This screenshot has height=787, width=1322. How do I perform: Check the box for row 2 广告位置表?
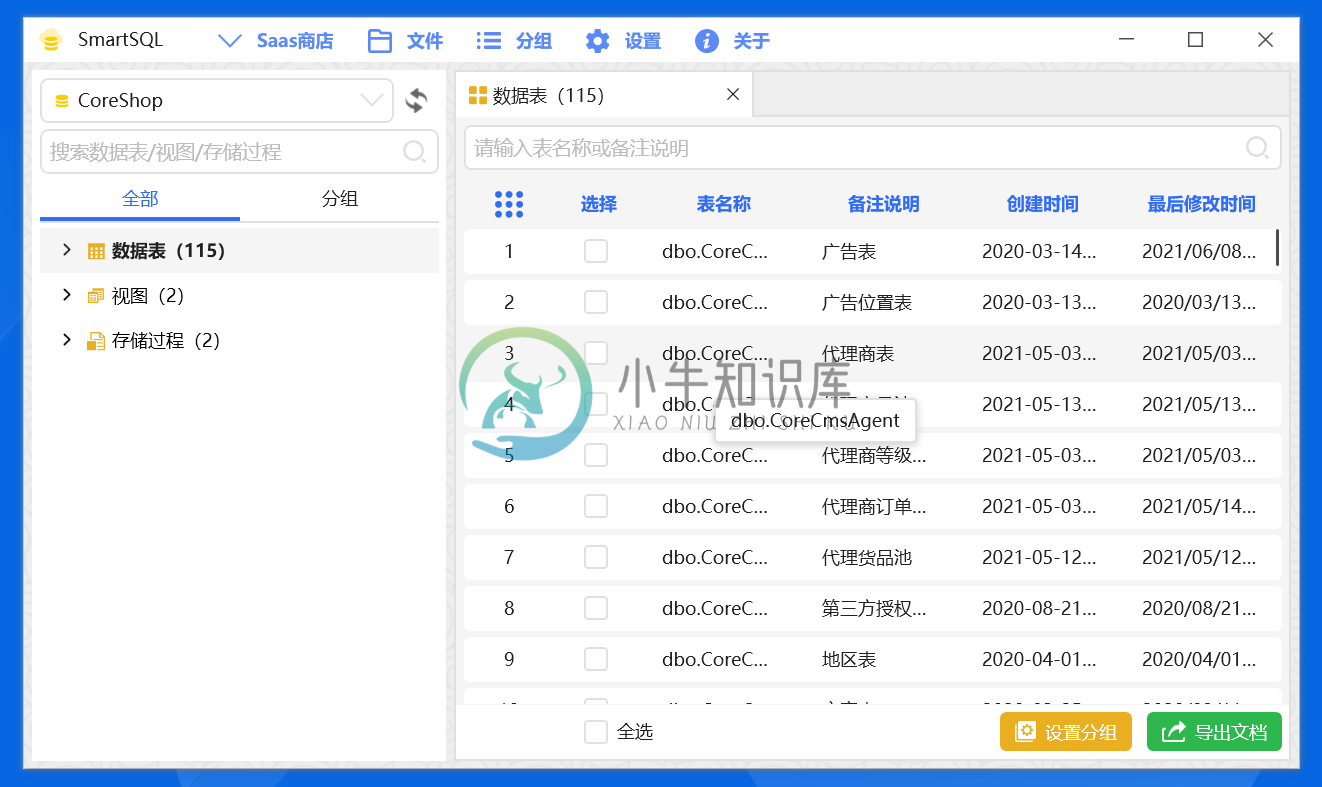coord(596,302)
